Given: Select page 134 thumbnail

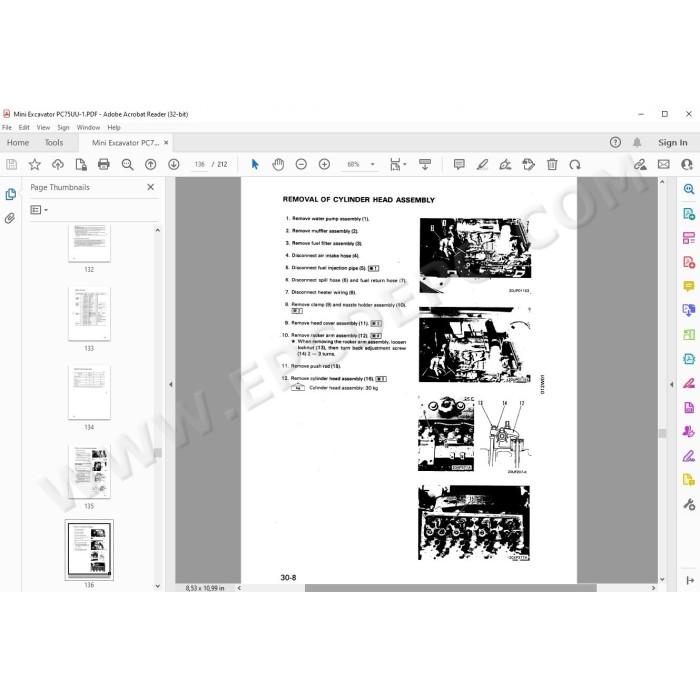Looking at the screenshot, I should (89, 392).
